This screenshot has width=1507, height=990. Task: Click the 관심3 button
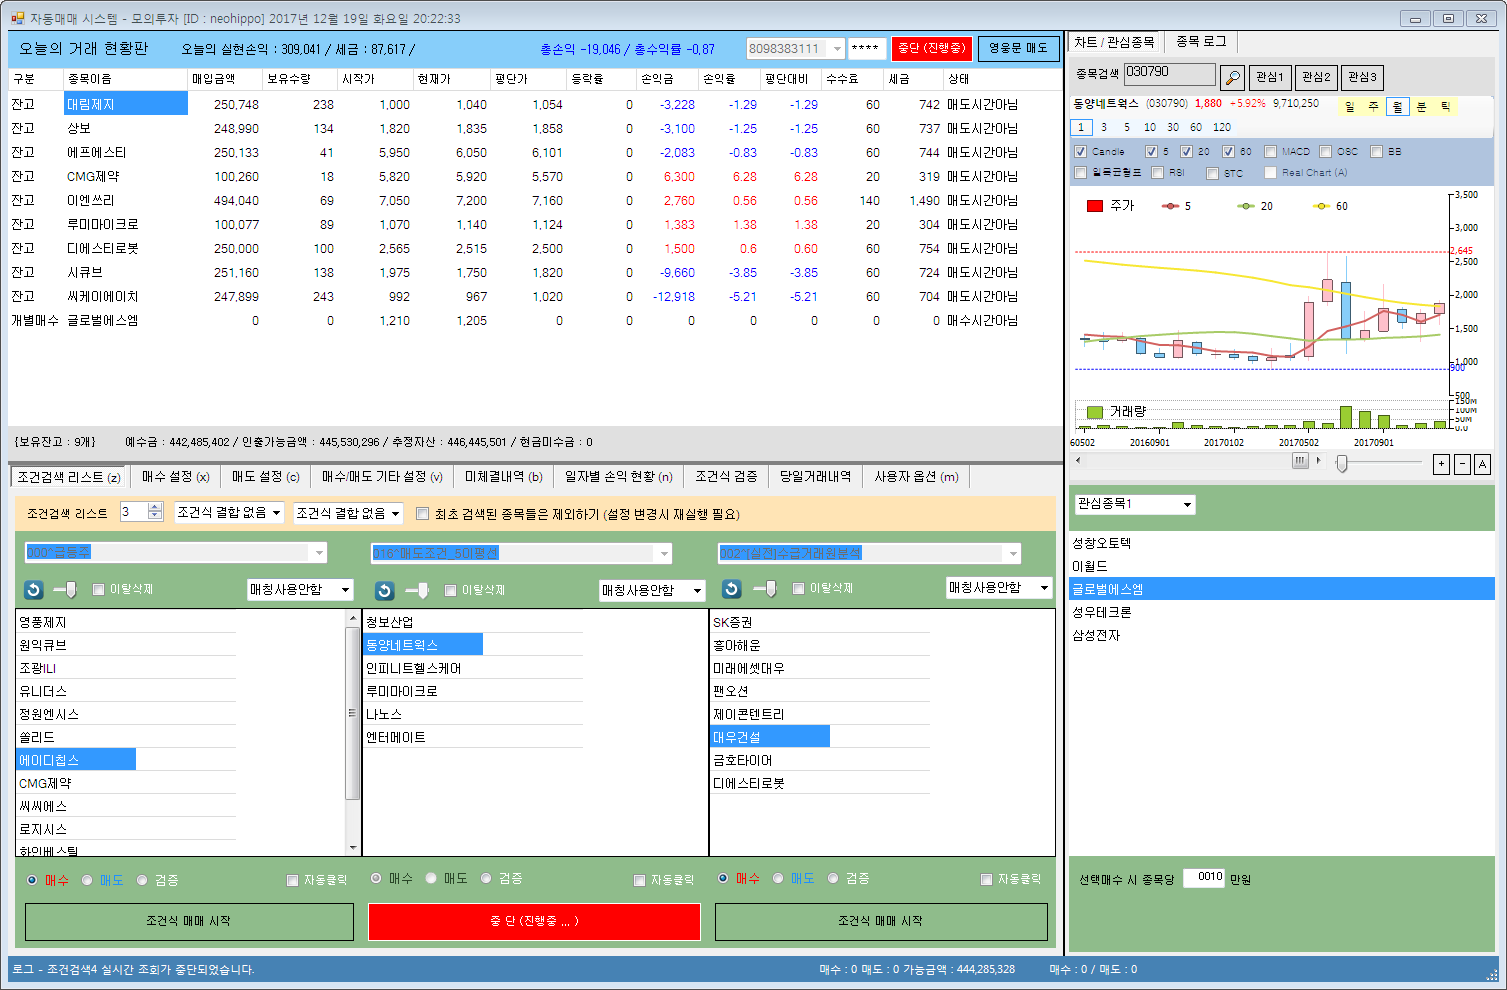click(1362, 77)
